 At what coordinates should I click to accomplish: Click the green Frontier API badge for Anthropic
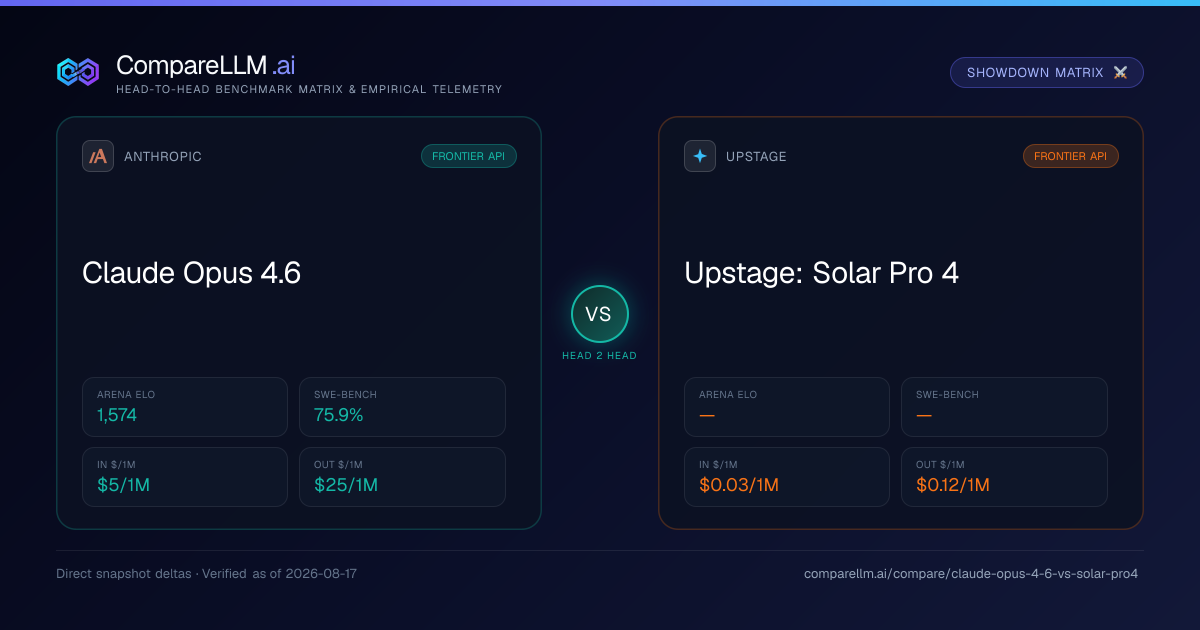(x=469, y=156)
